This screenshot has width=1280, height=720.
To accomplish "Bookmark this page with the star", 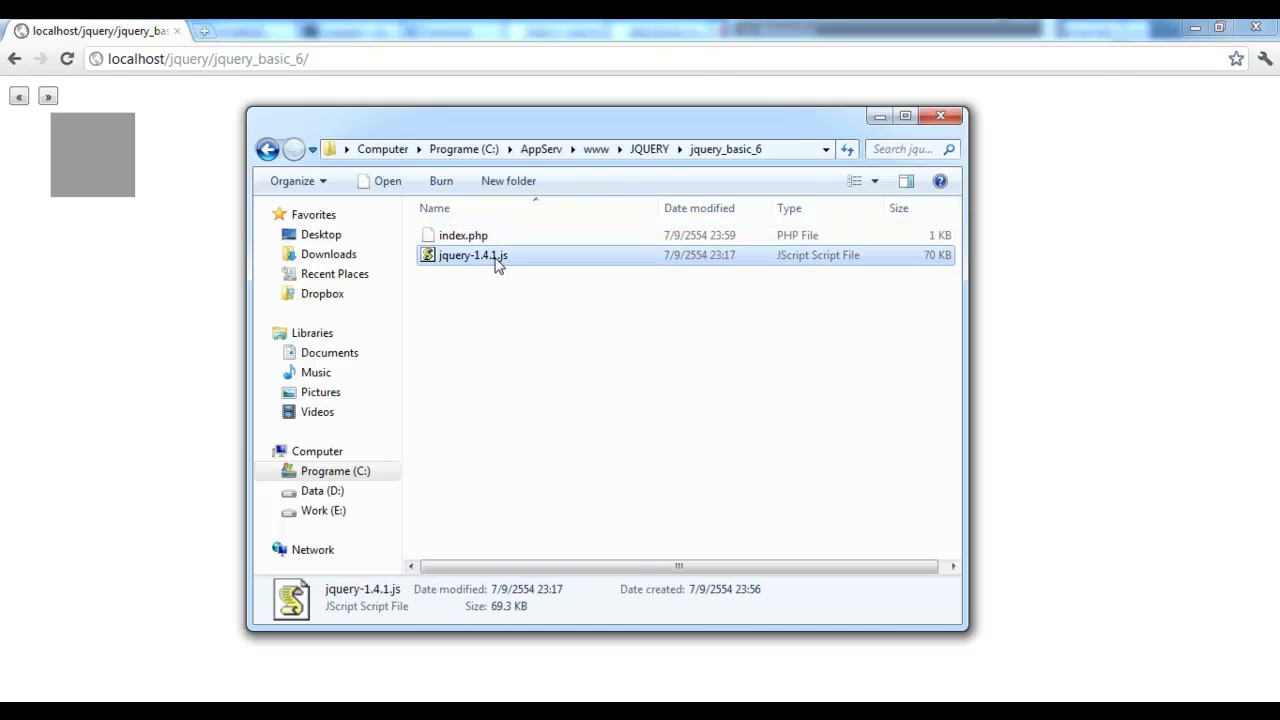I will click(1236, 59).
